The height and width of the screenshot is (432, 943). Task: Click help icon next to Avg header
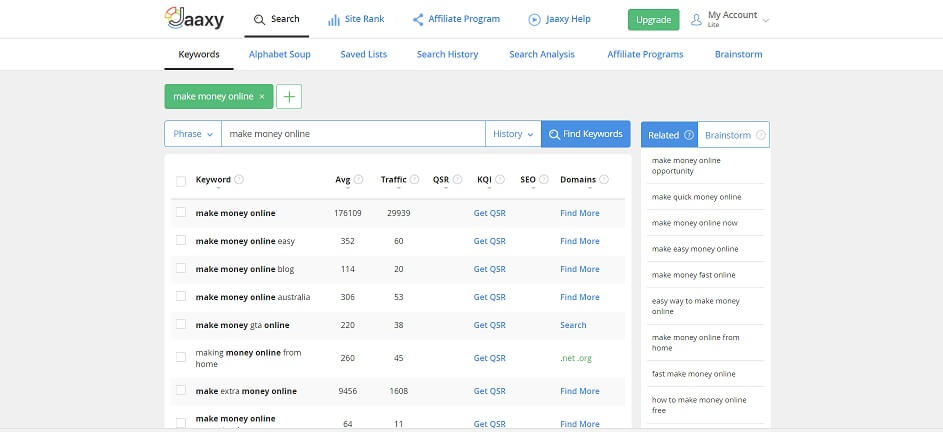pos(358,179)
